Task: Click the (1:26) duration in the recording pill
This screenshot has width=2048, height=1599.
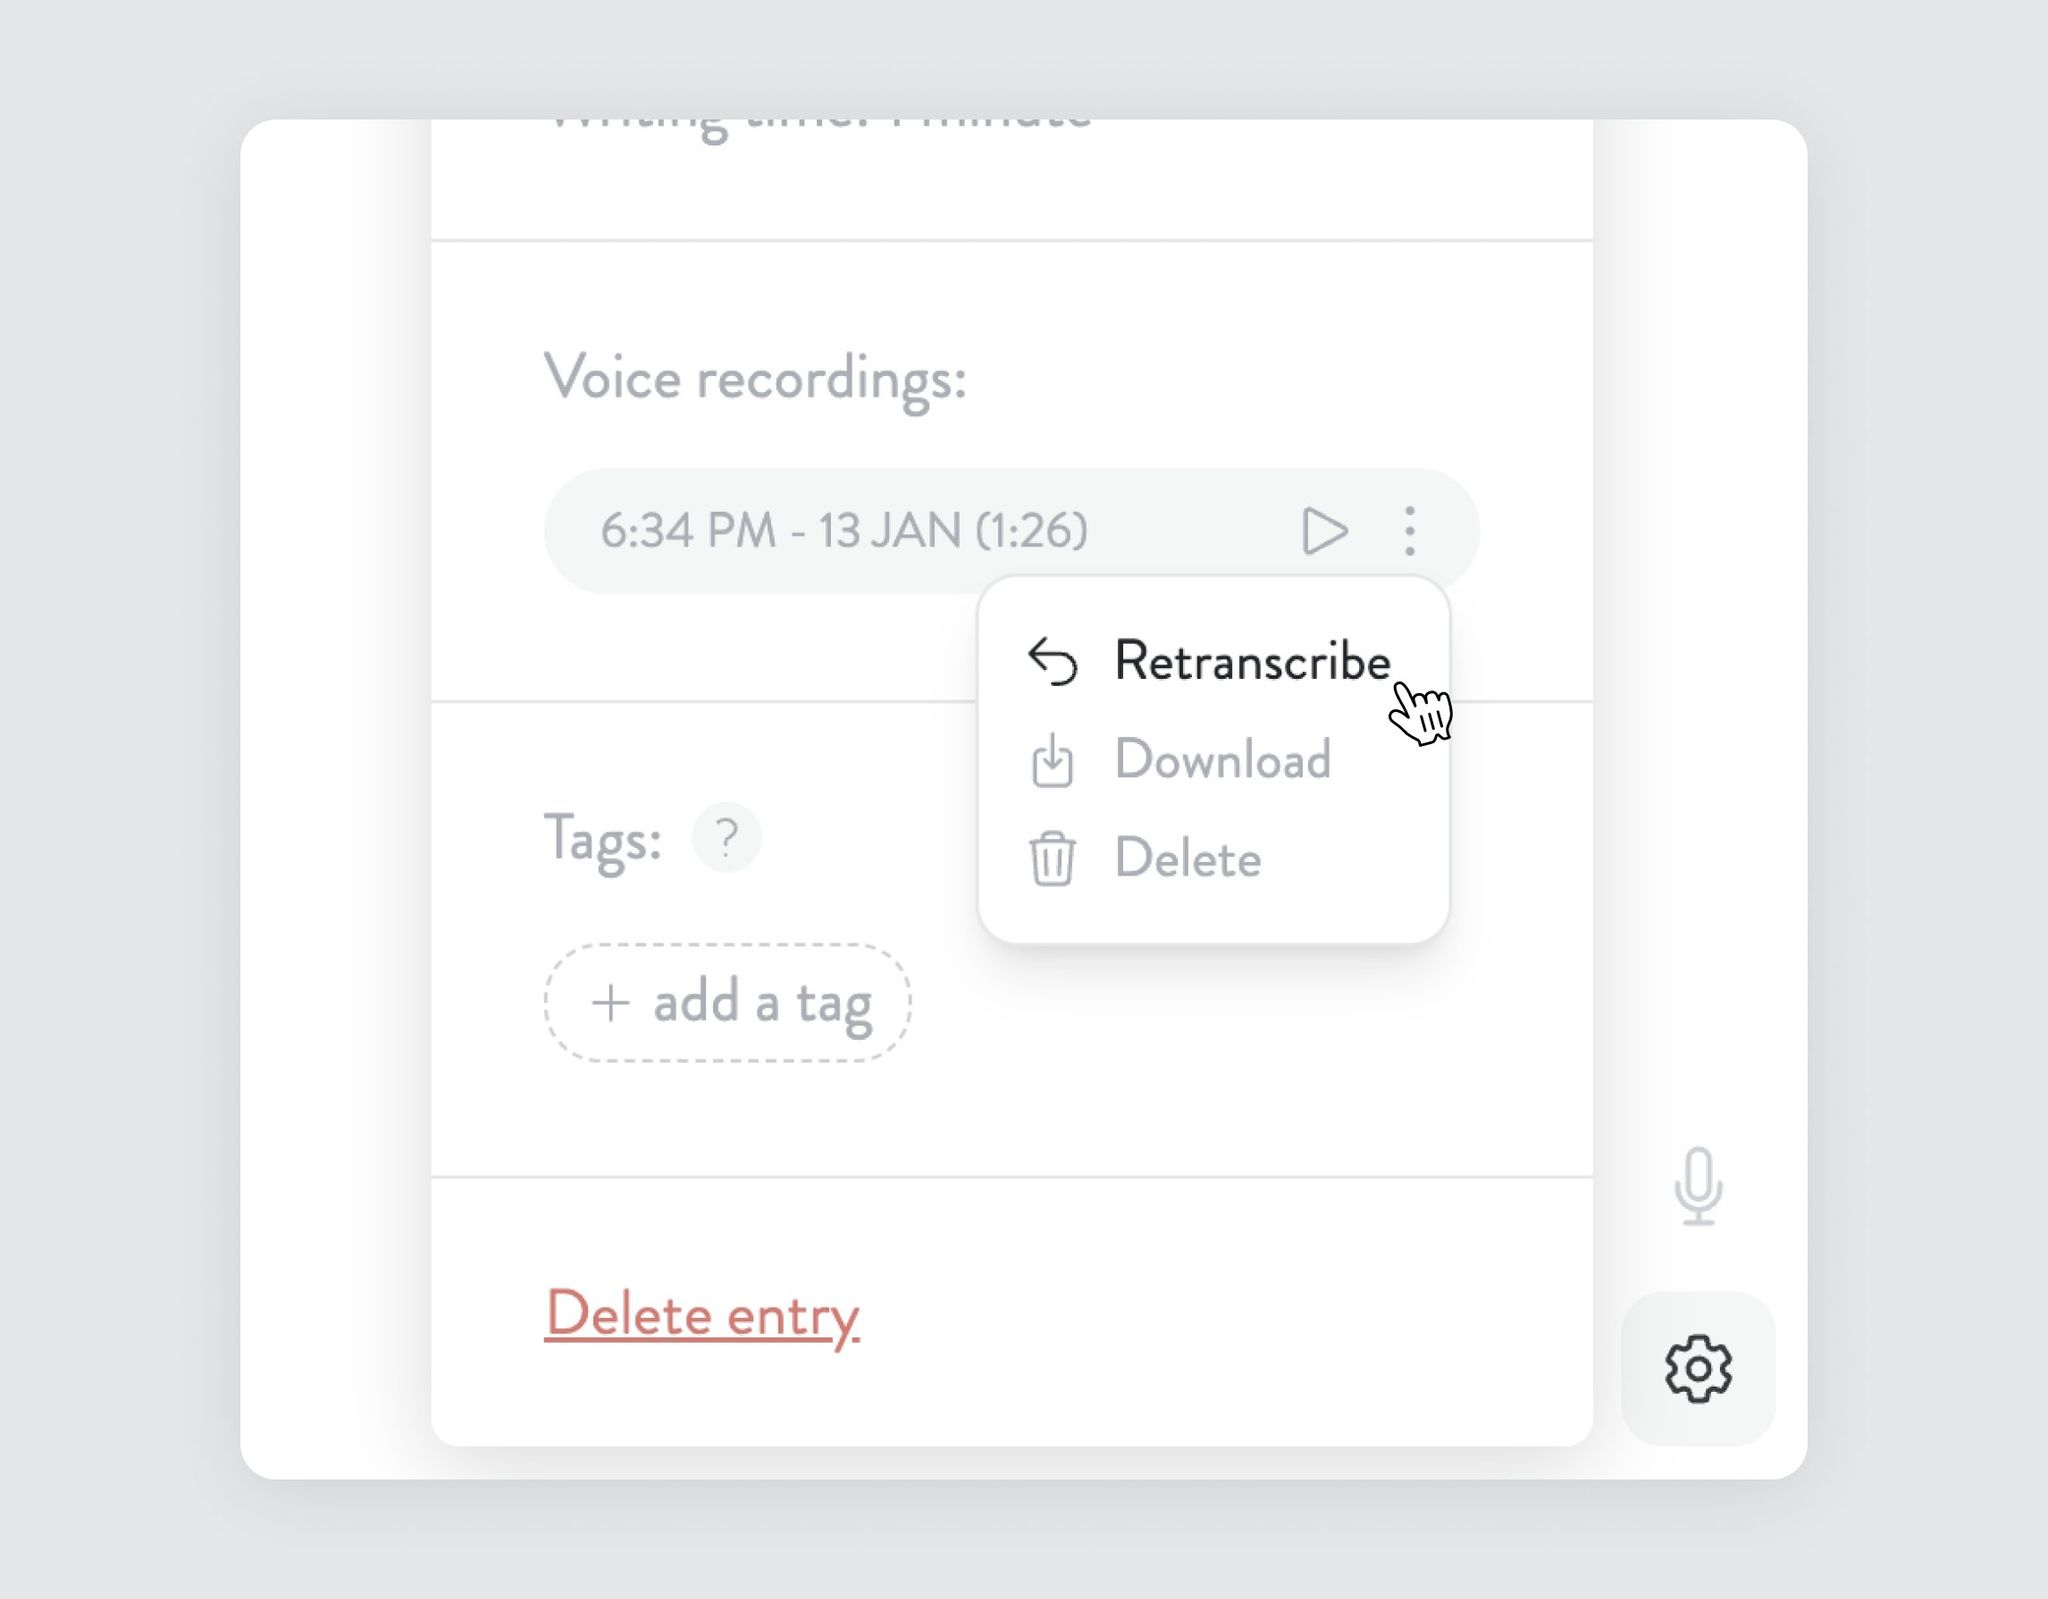Action: [1031, 530]
